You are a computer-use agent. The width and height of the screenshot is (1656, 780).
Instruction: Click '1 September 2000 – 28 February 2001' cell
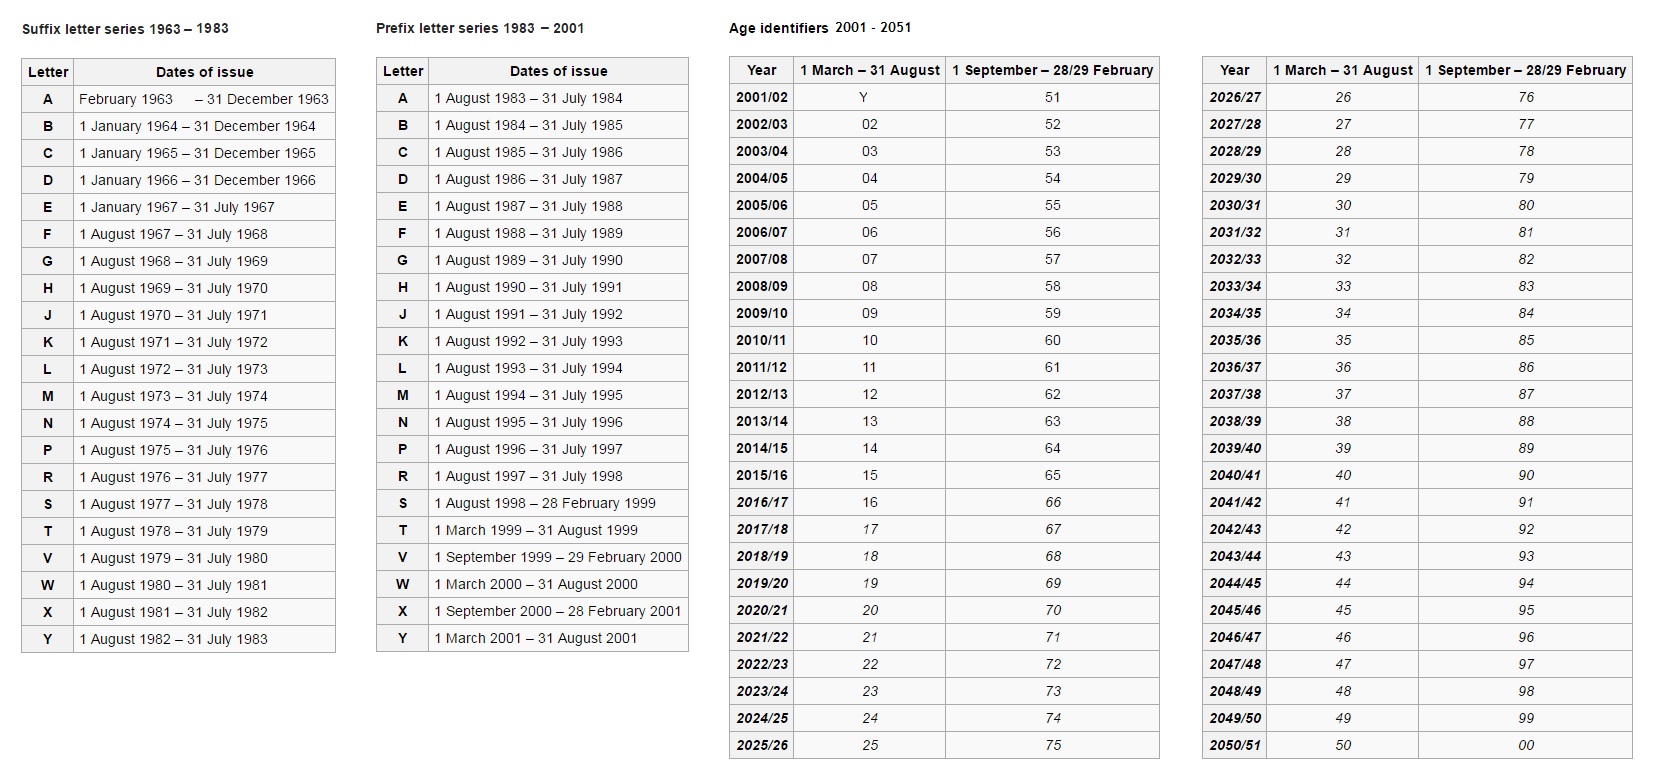click(x=558, y=611)
